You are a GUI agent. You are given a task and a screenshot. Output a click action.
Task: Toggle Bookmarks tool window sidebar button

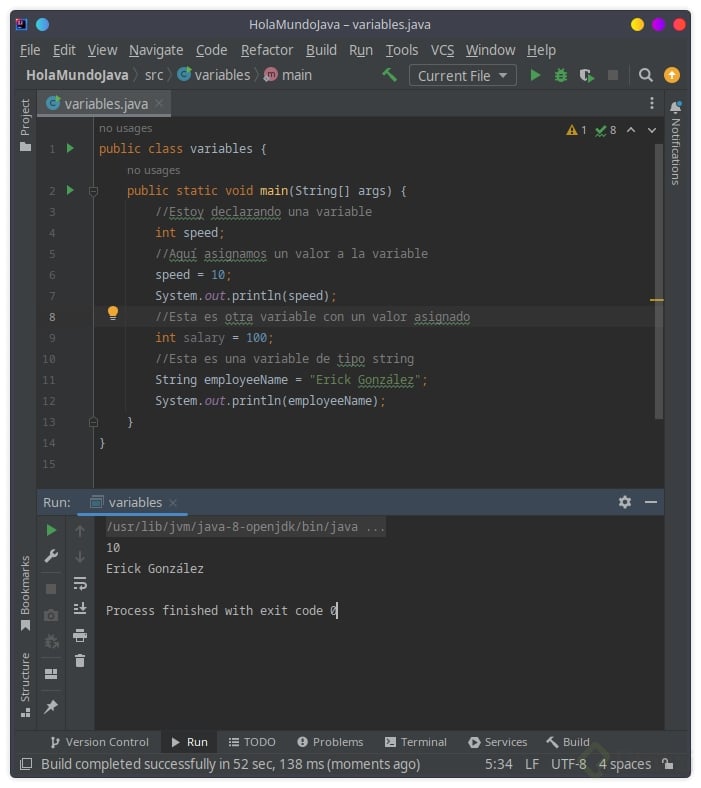pos(25,593)
